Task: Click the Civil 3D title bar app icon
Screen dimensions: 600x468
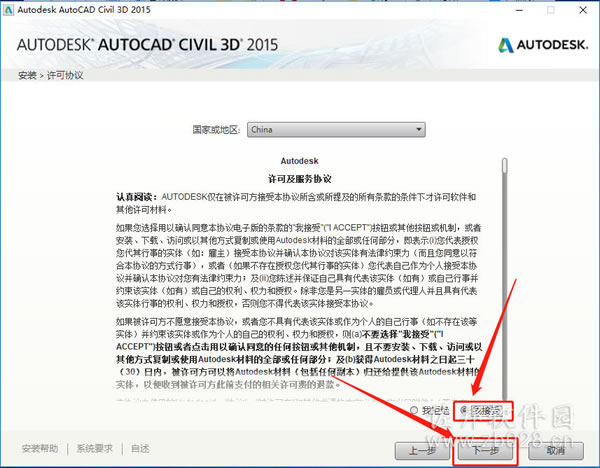Action: click(x=8, y=10)
